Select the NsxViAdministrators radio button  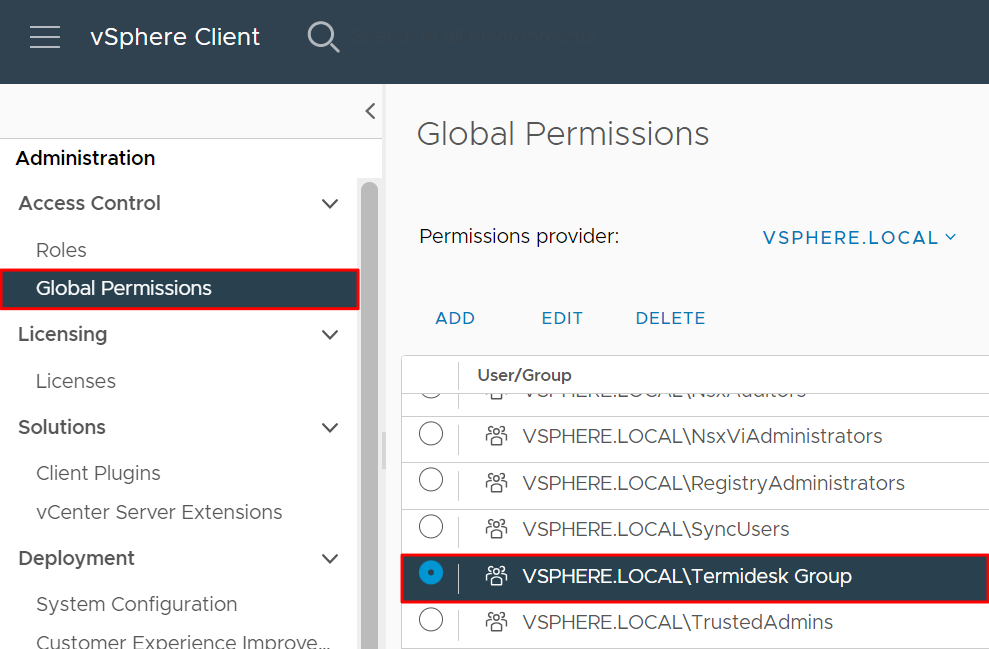431,434
